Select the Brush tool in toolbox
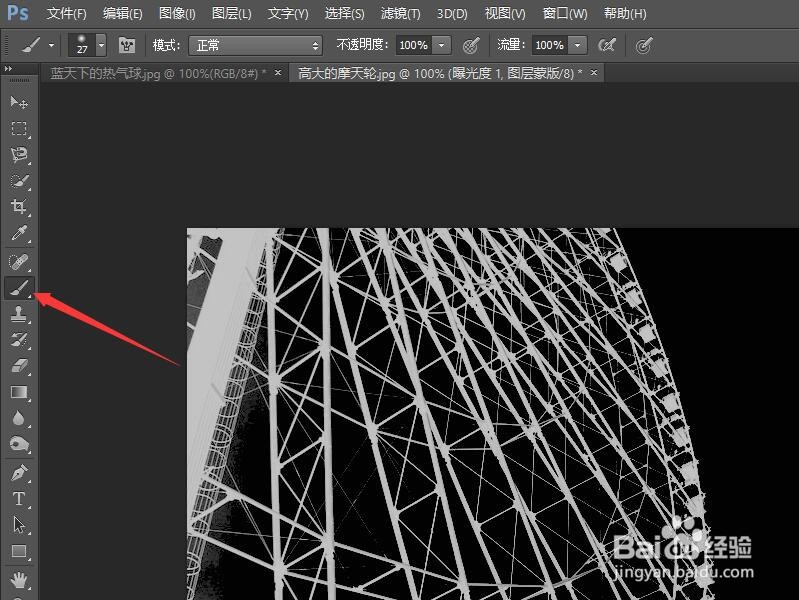799x600 pixels. 19,289
